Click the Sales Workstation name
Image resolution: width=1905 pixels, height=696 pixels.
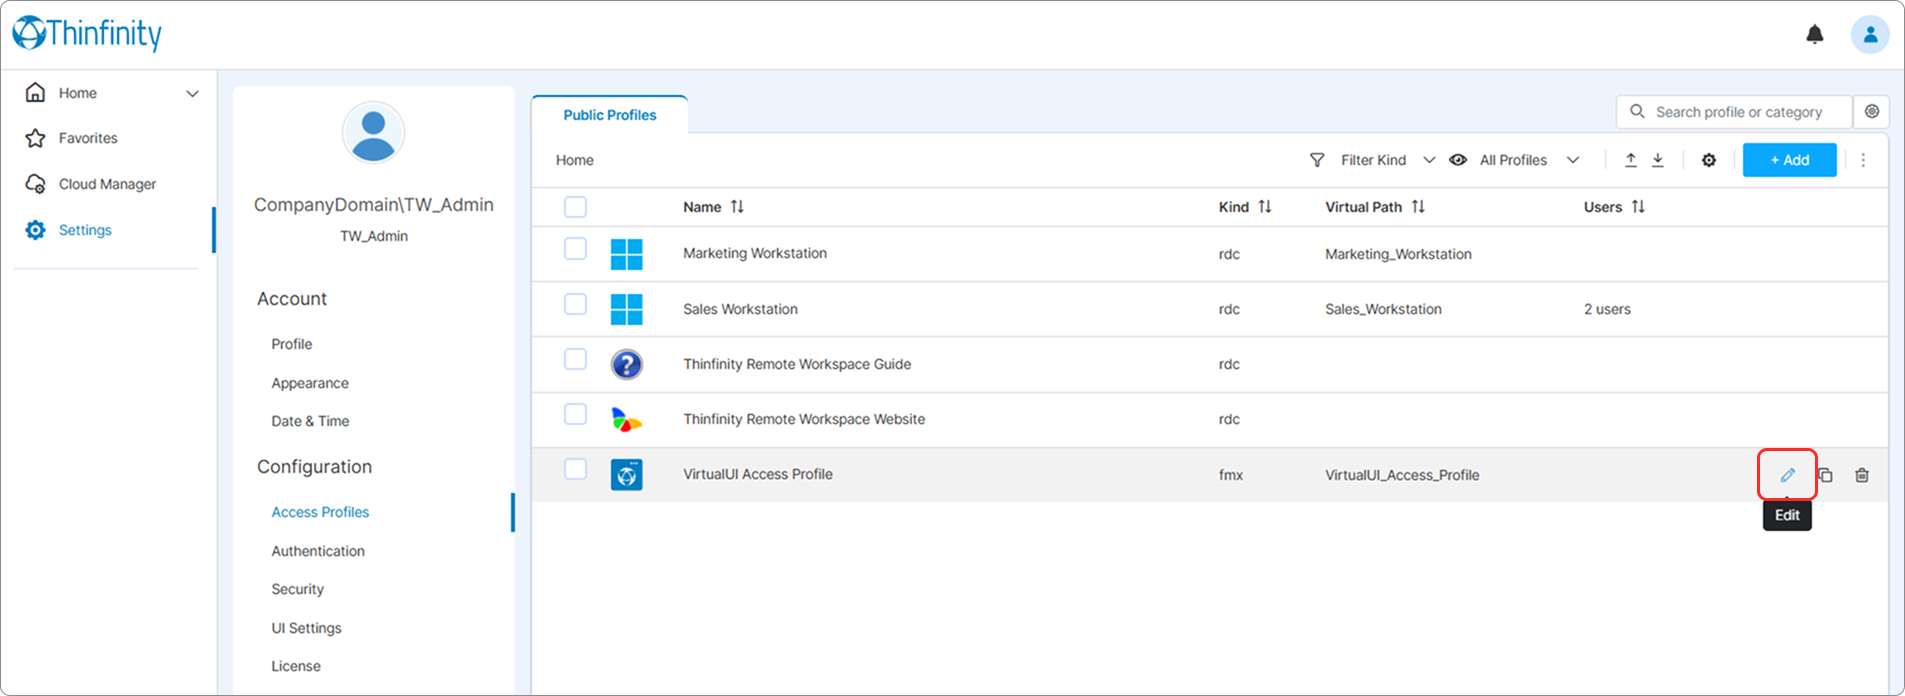pyautogui.click(x=740, y=309)
